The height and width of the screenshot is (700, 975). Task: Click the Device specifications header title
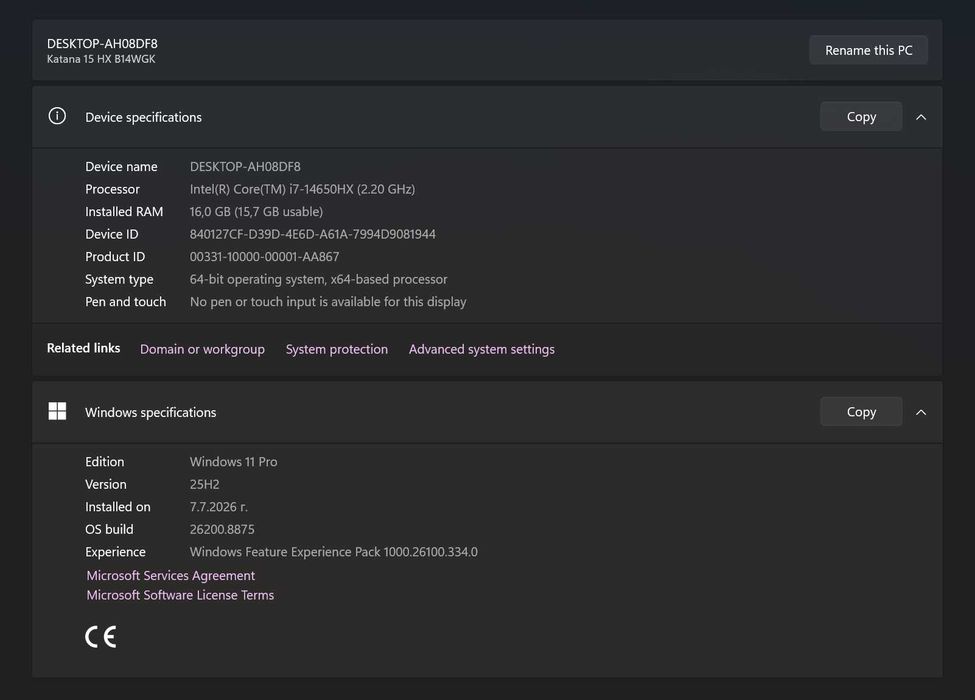pos(144,117)
